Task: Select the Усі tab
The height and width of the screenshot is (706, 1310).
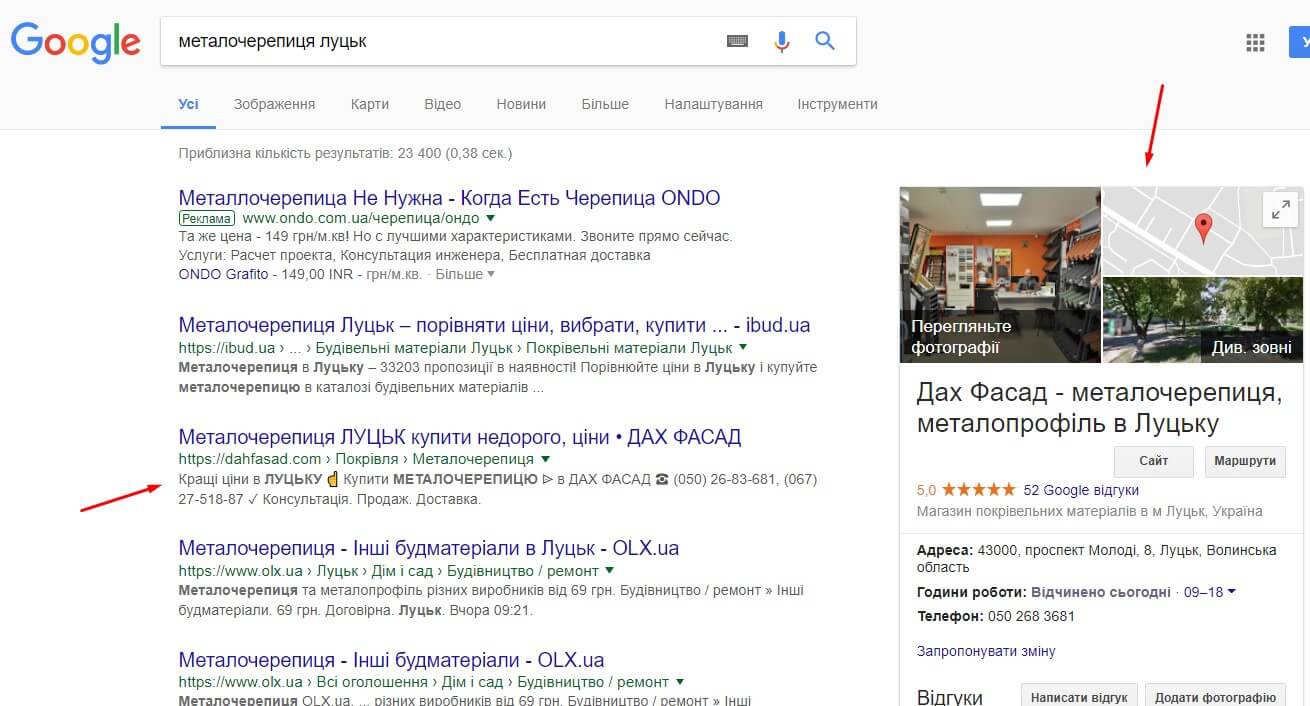Action: tap(188, 104)
